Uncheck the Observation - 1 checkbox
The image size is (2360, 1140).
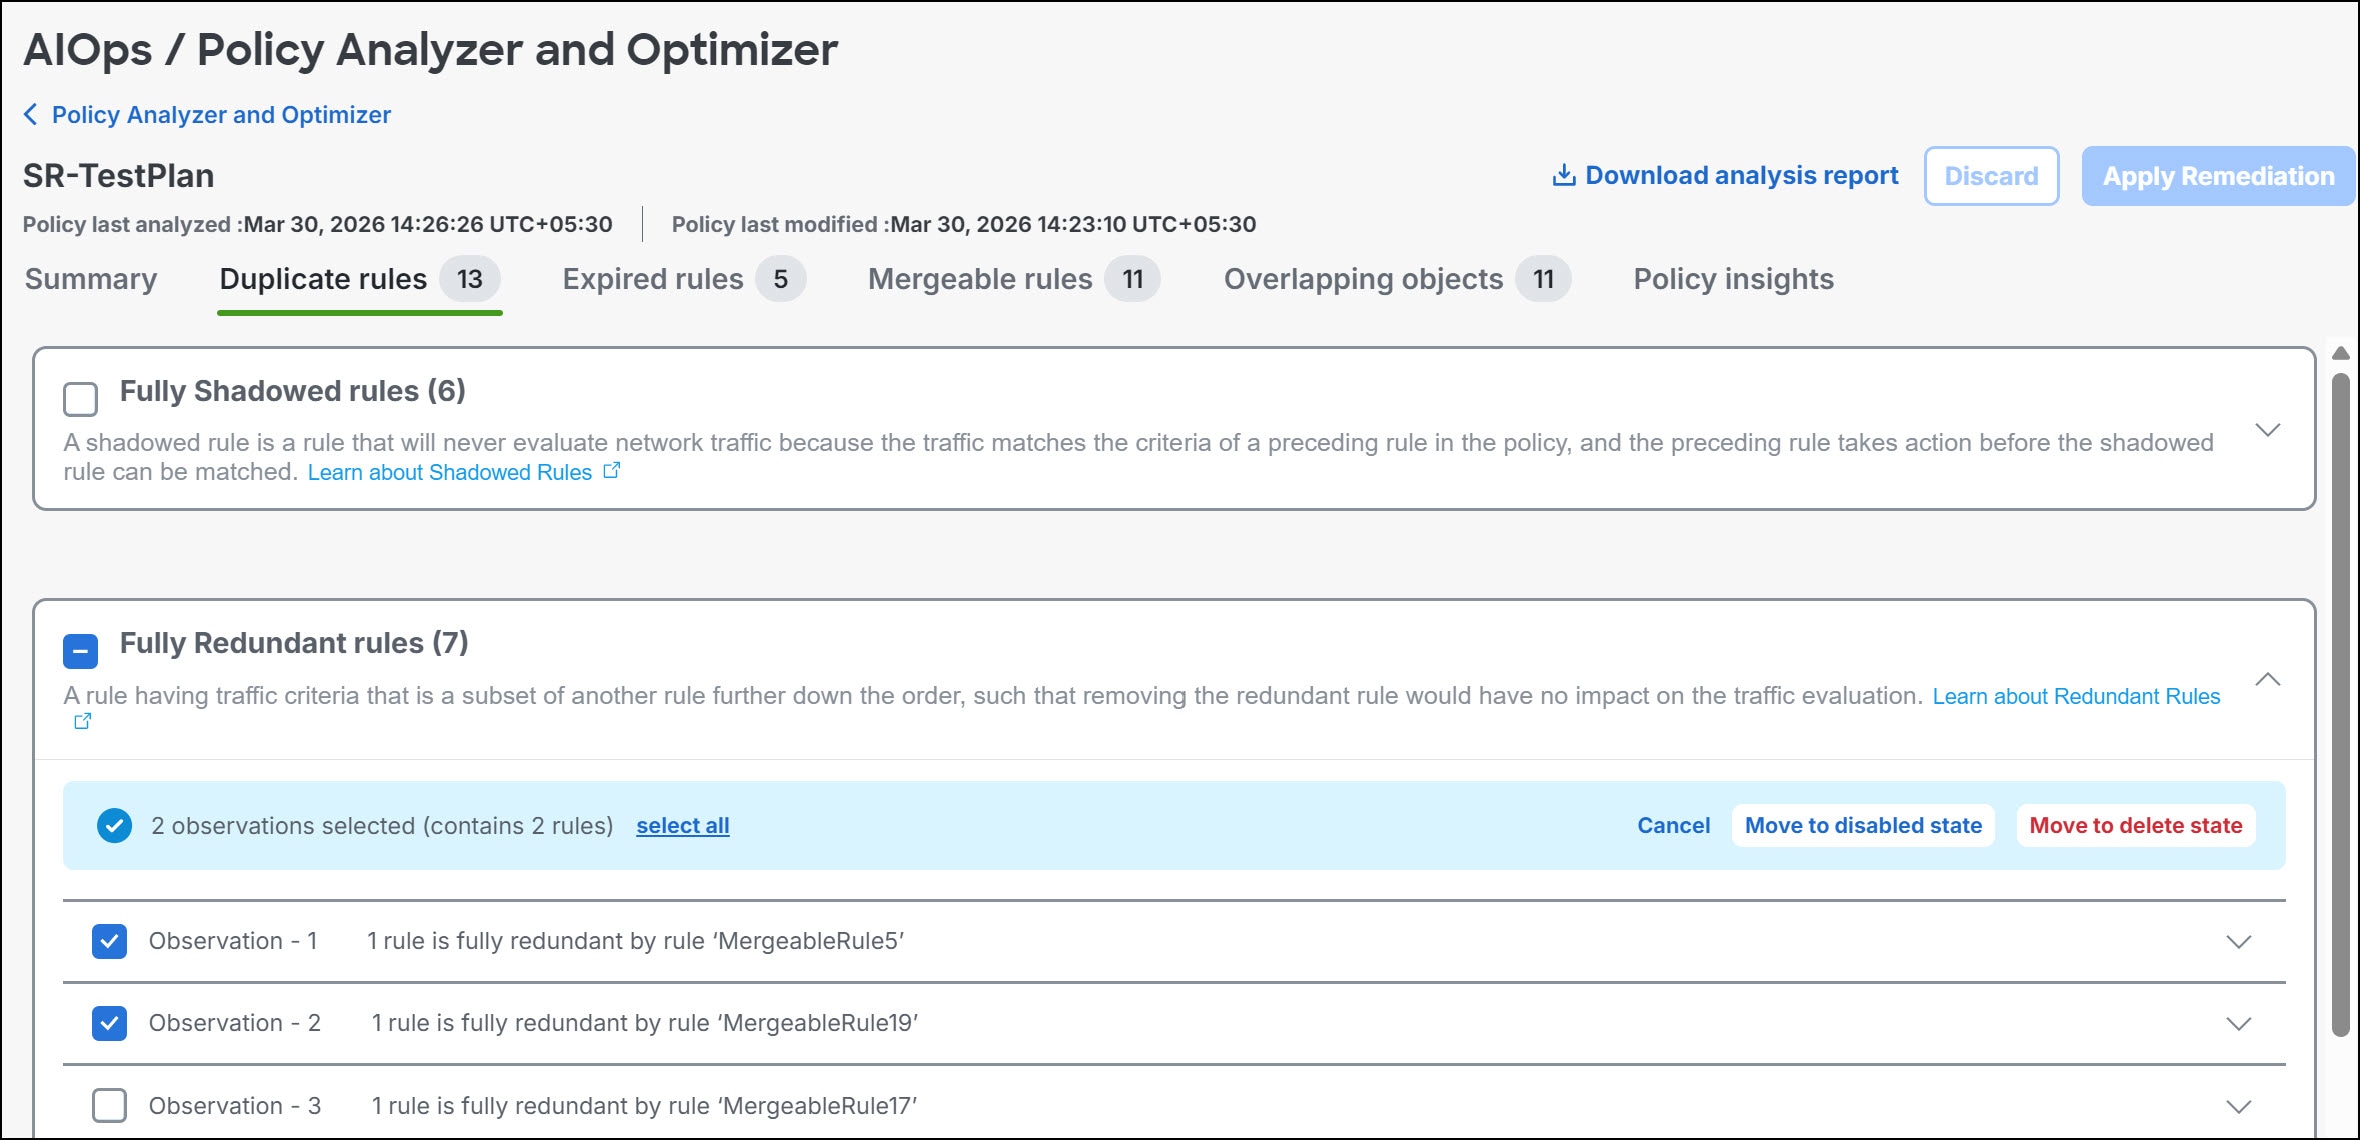click(x=109, y=941)
